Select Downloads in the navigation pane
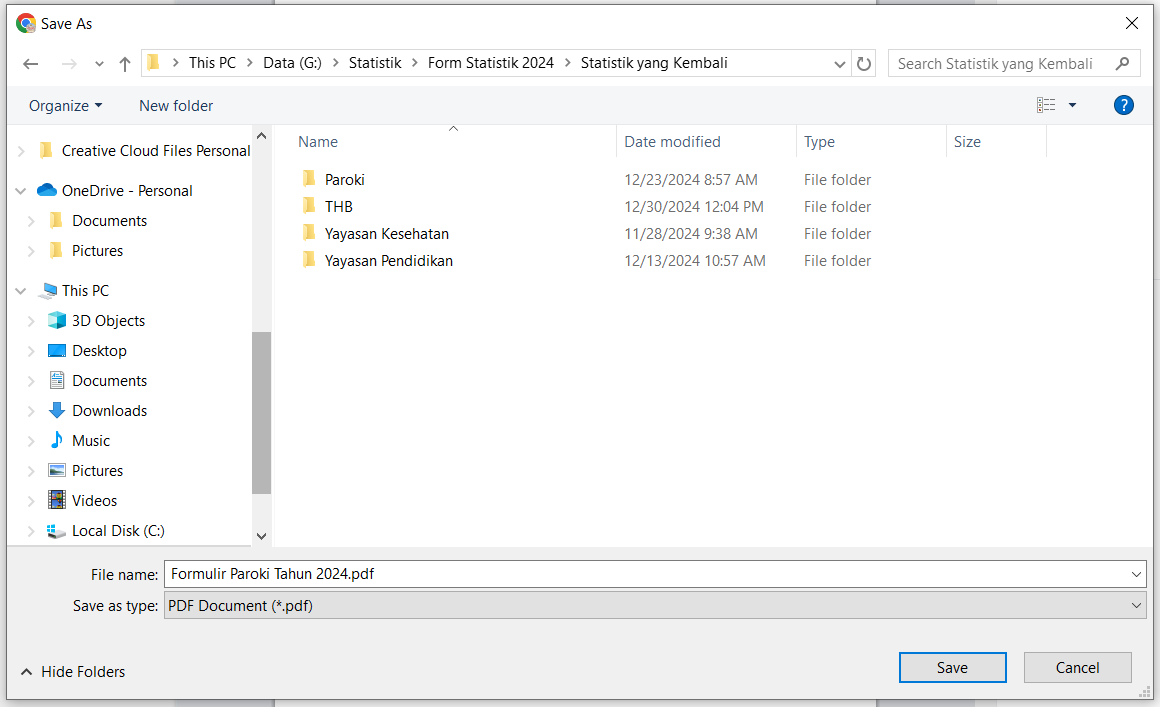Image resolution: width=1160 pixels, height=707 pixels. (x=109, y=410)
